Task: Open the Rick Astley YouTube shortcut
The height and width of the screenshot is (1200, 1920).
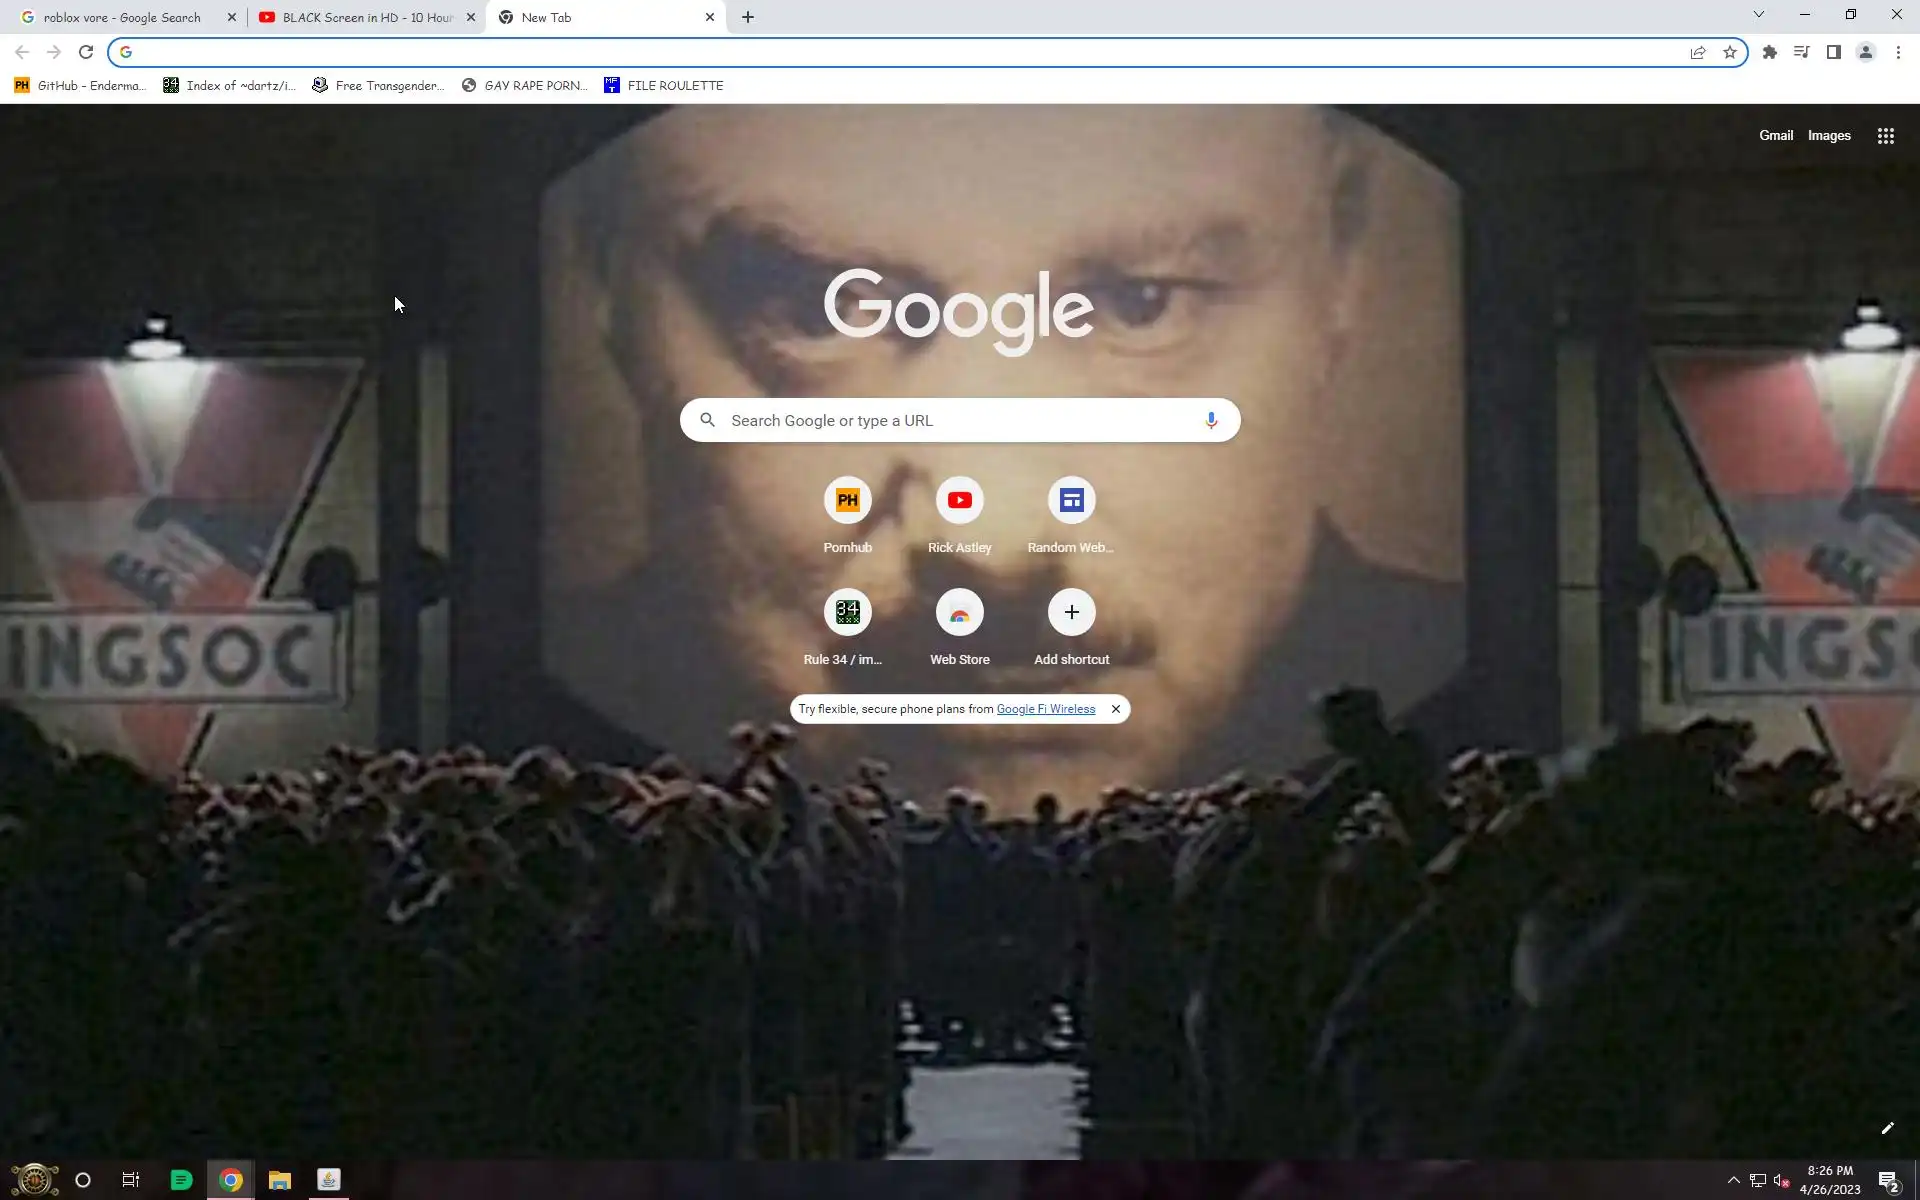Action: [x=959, y=501]
